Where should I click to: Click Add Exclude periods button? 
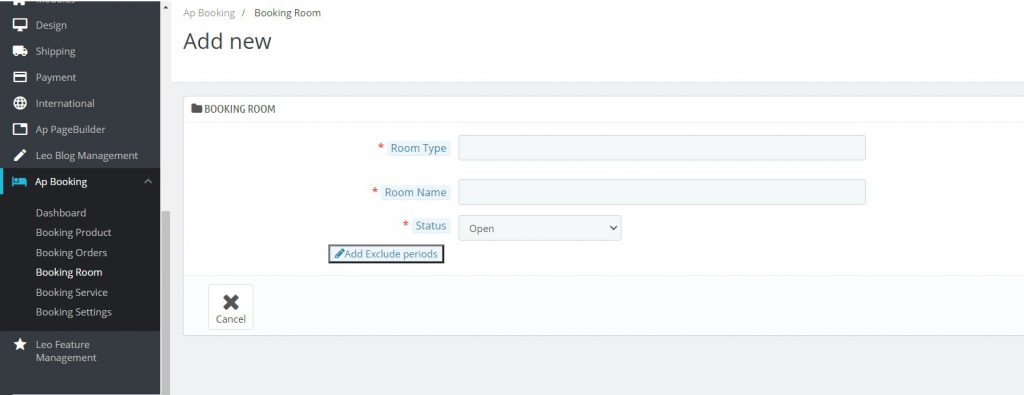tap(386, 253)
